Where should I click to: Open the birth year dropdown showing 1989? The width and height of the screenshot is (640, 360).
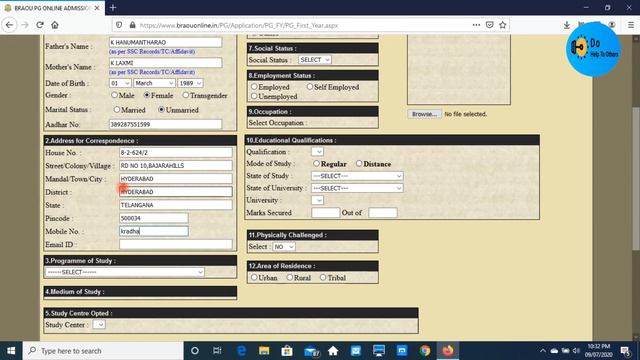tap(190, 83)
